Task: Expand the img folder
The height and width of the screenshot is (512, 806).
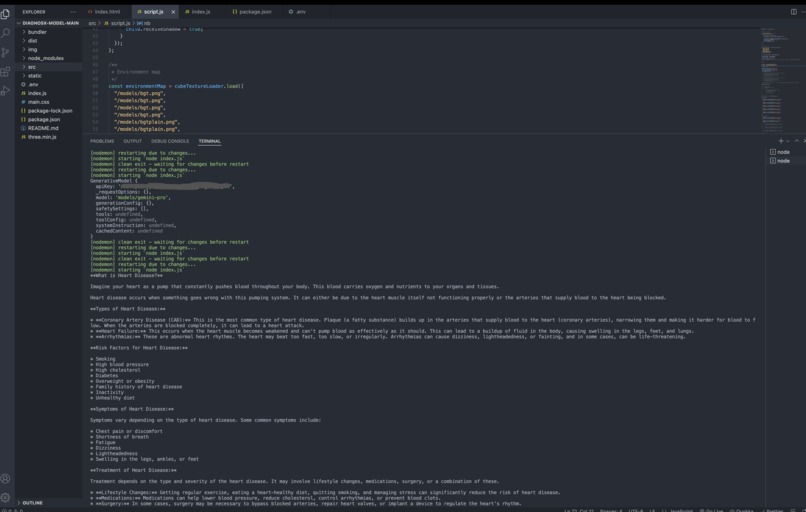Action: [49, 49]
